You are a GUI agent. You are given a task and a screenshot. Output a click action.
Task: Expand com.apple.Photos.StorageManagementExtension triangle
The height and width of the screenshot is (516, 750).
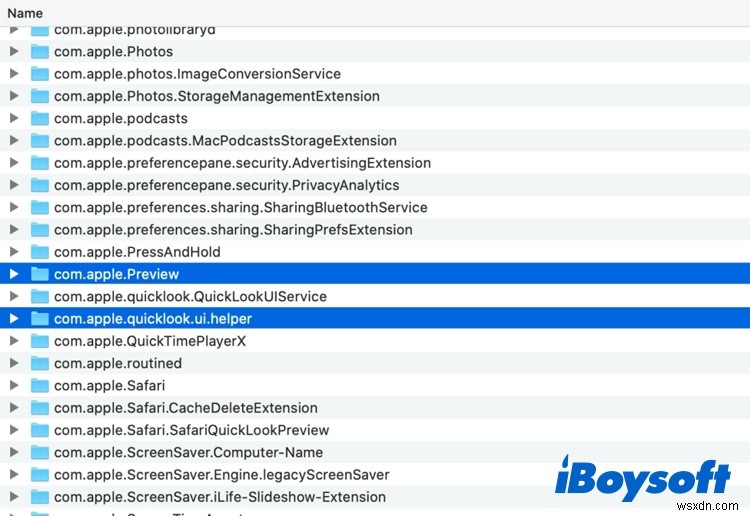coord(14,96)
